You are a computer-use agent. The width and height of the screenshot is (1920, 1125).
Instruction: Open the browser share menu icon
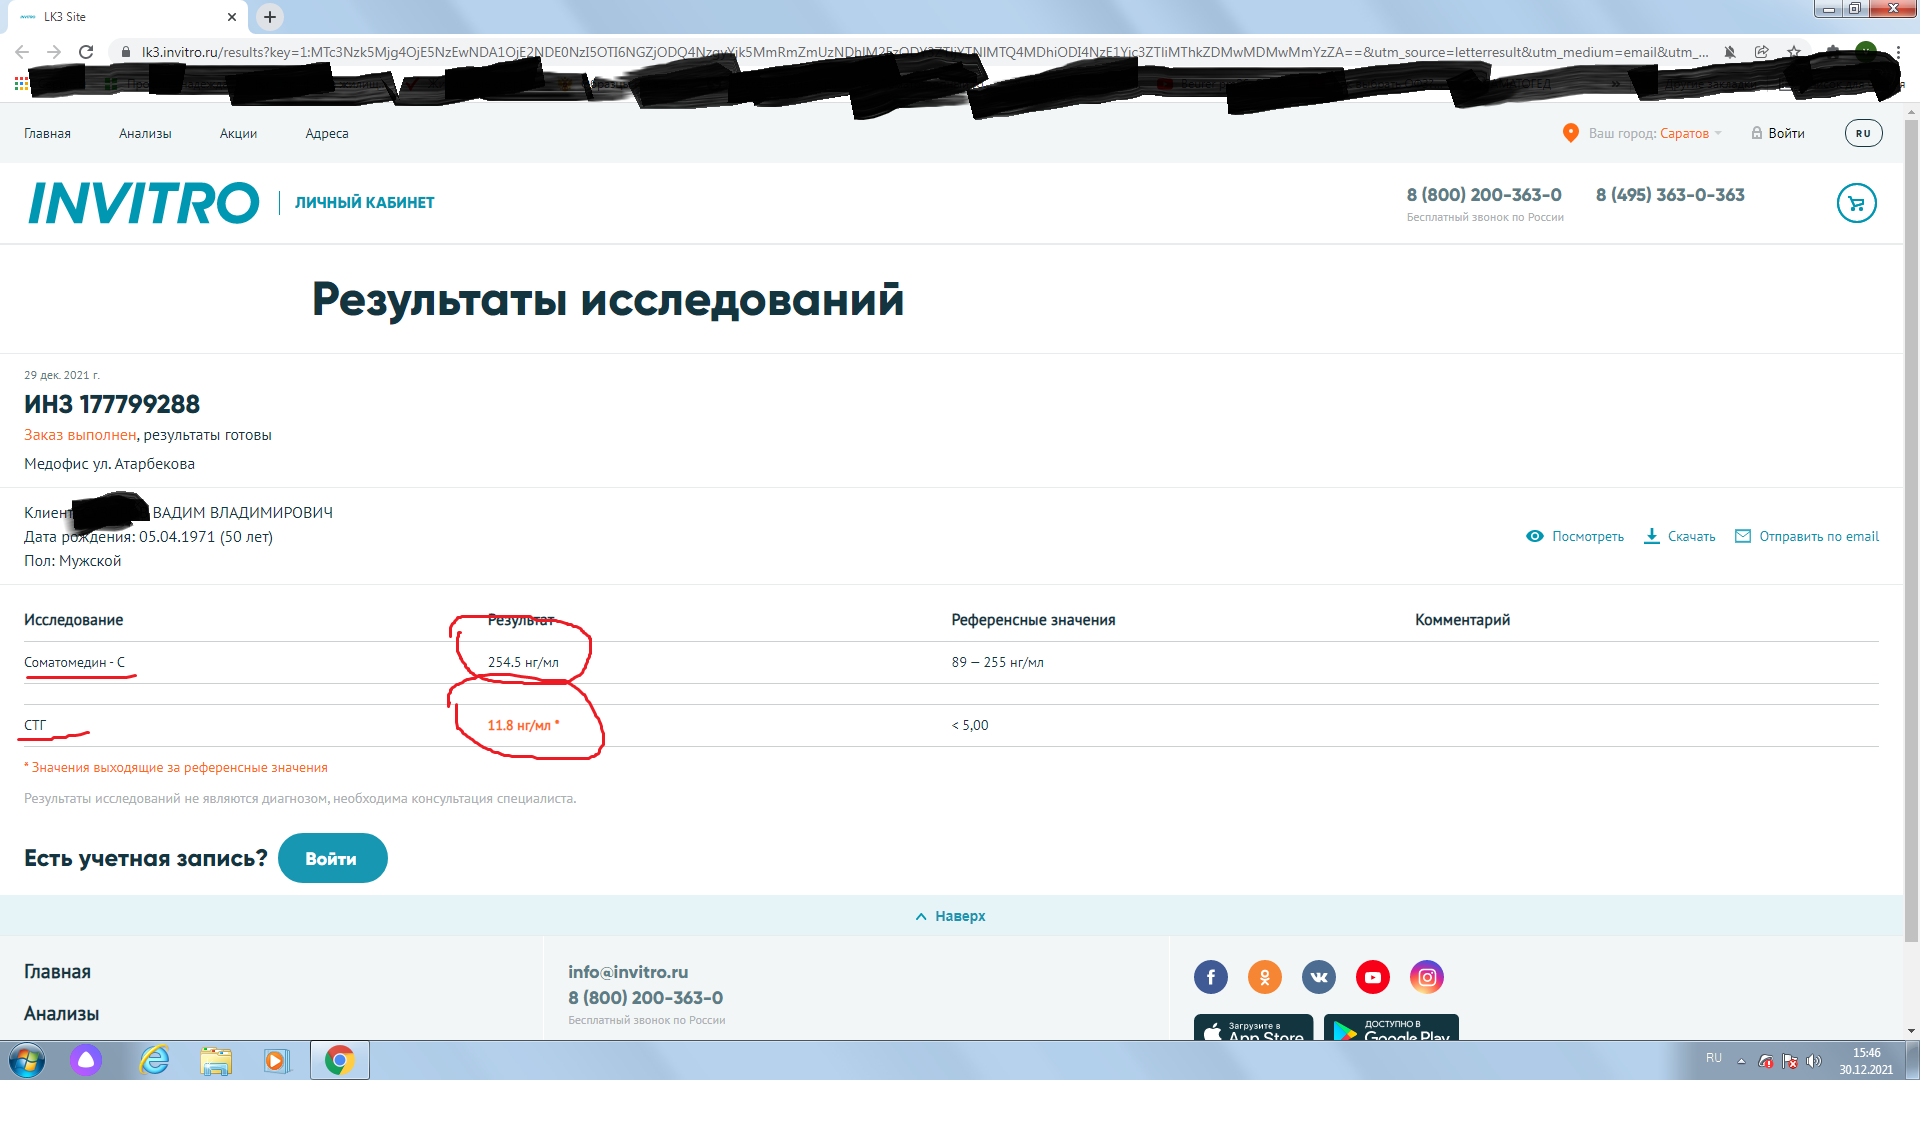pyautogui.click(x=1762, y=51)
